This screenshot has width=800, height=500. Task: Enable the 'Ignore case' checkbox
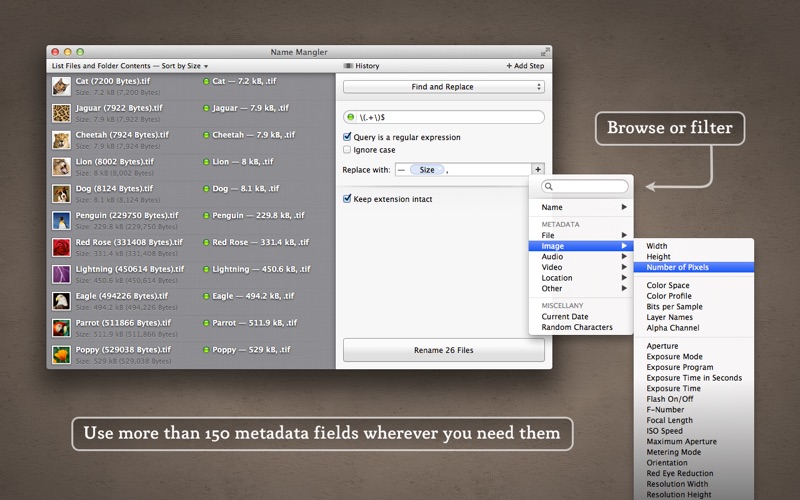click(x=347, y=150)
